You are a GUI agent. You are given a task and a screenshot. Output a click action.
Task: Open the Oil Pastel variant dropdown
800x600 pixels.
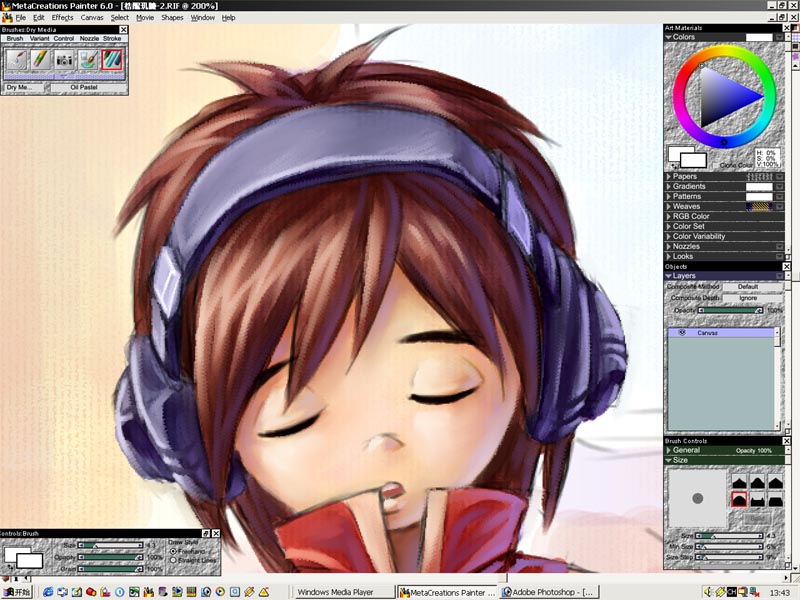(87, 88)
